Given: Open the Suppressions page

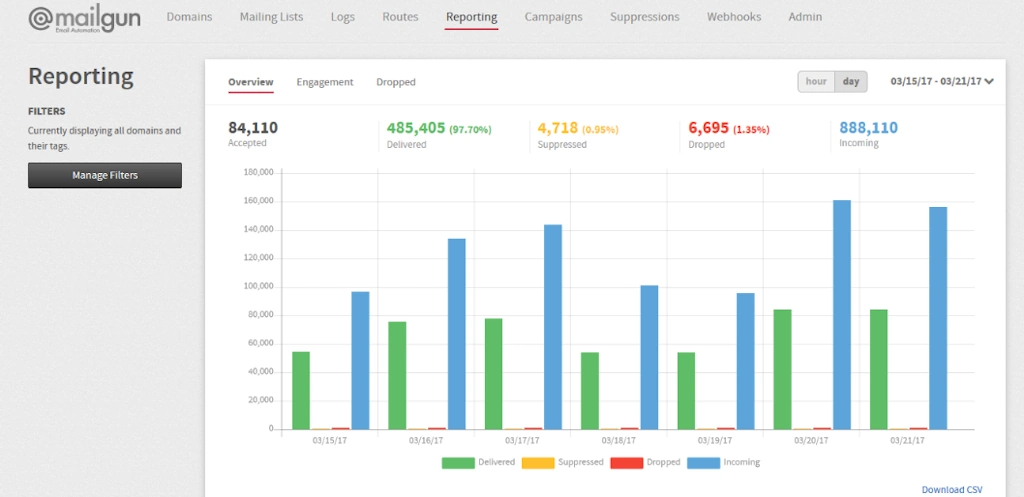Looking at the screenshot, I should click(x=644, y=17).
